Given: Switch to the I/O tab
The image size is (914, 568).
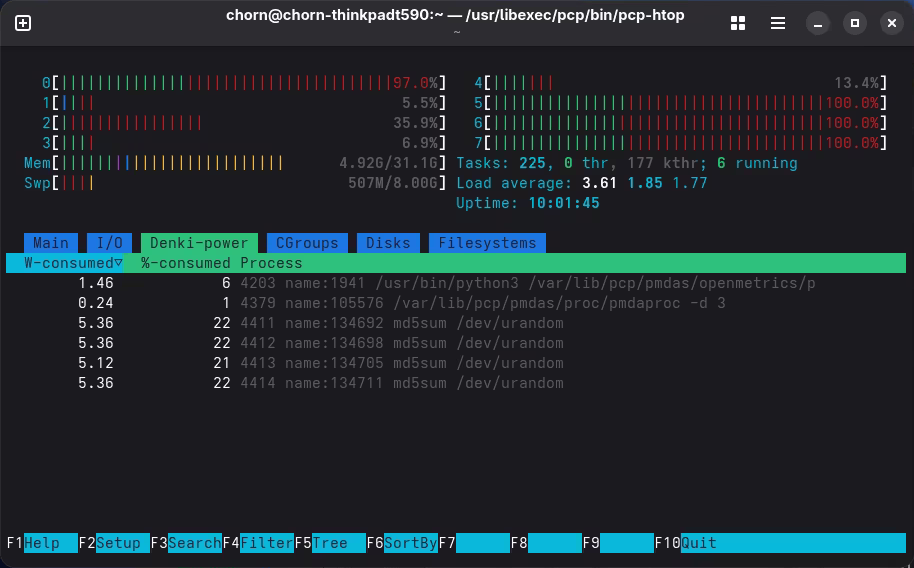Looking at the screenshot, I should (x=110, y=243).
